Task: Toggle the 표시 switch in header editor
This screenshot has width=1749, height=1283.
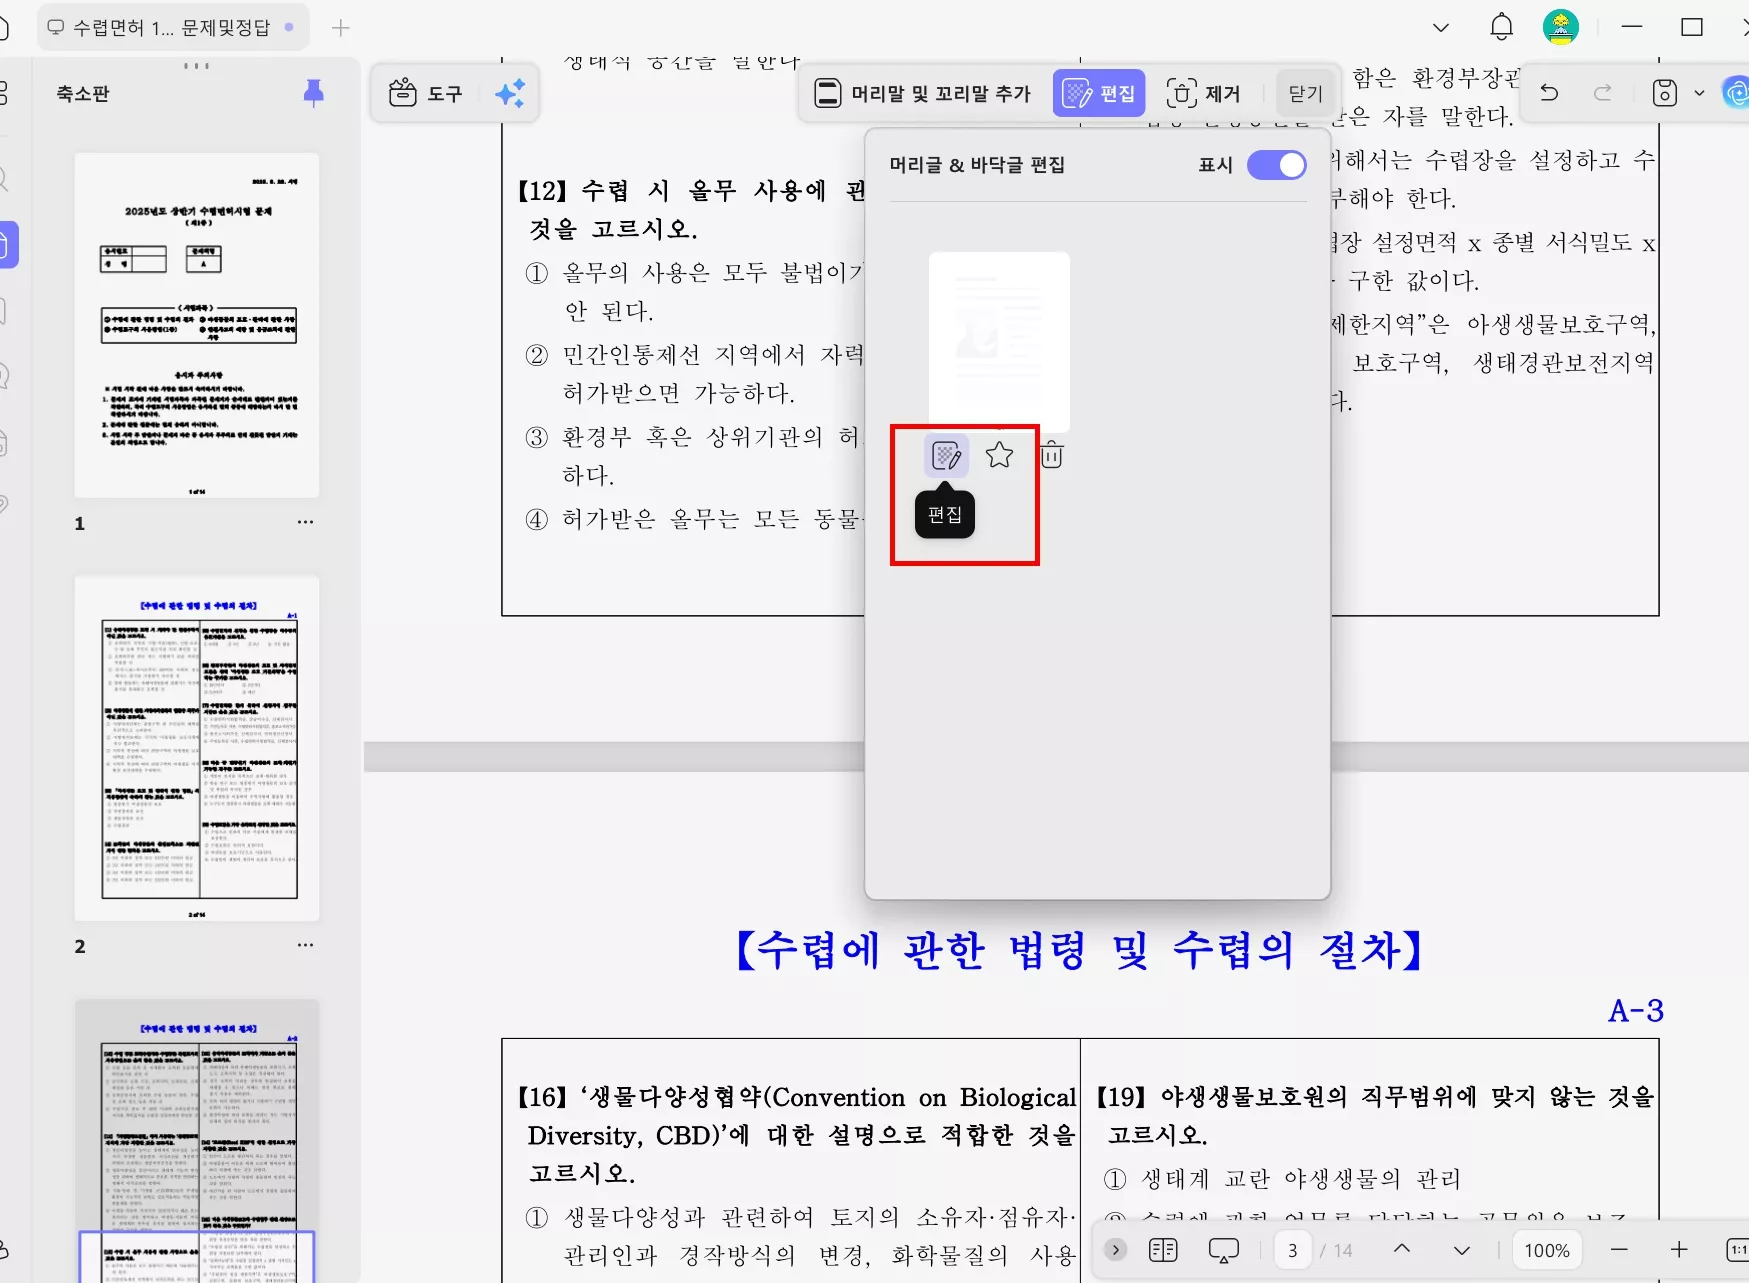Action: click(1275, 165)
